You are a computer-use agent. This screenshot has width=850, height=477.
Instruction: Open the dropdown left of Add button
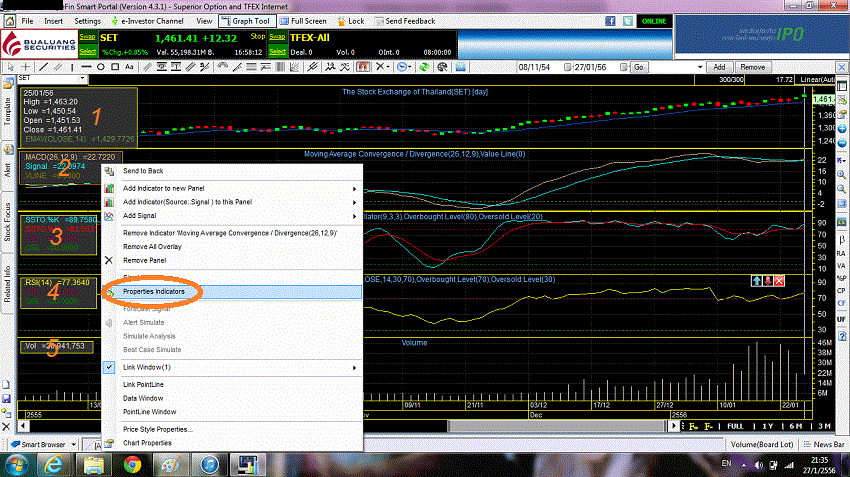700,67
